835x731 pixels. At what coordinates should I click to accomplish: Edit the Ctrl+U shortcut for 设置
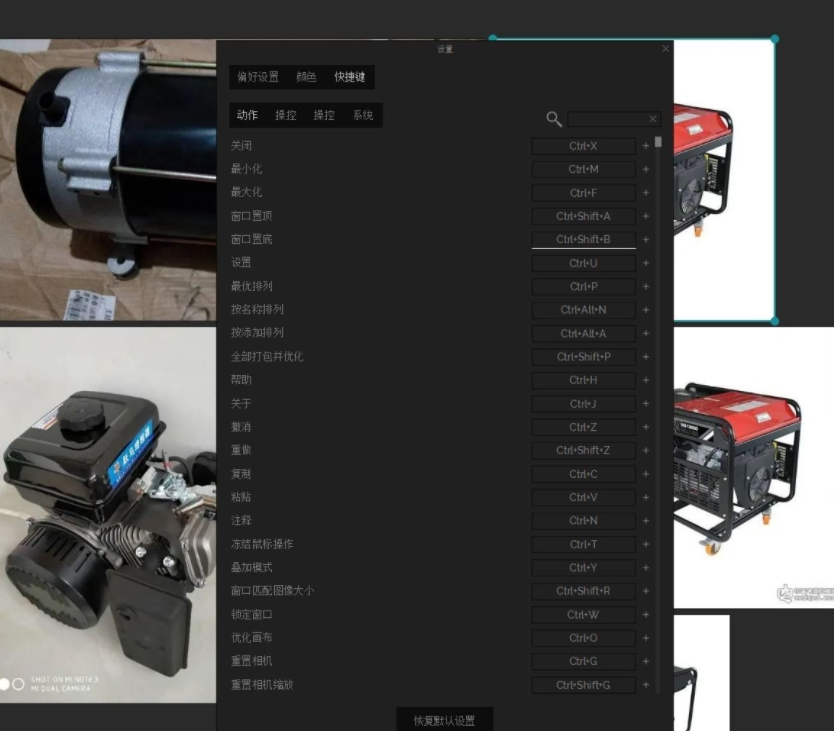(584, 263)
